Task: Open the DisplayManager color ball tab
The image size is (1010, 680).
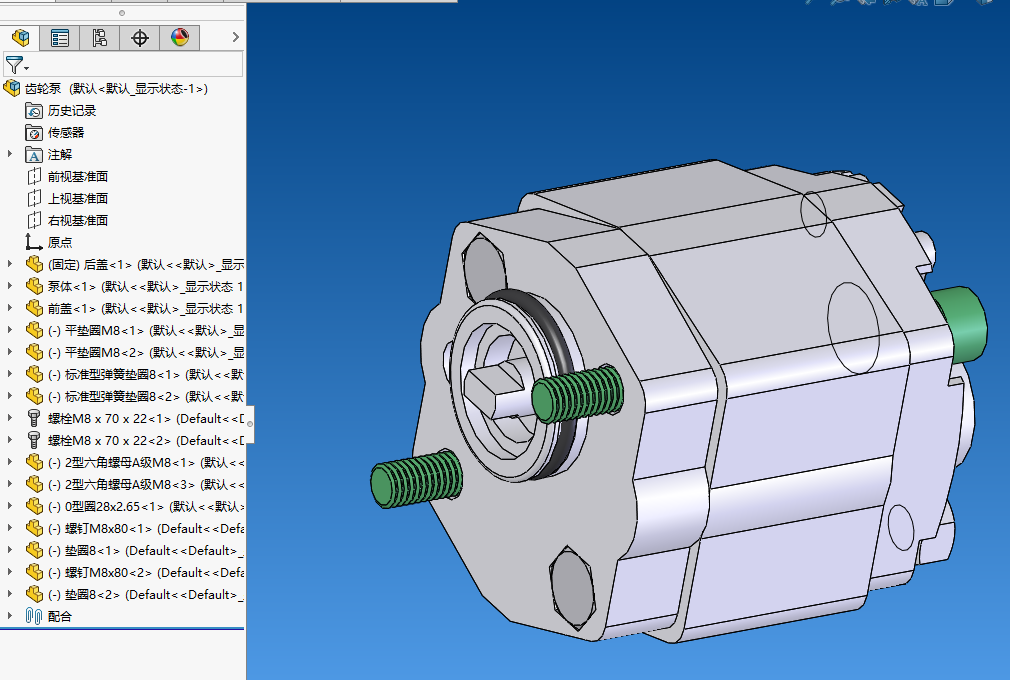Action: [x=180, y=38]
